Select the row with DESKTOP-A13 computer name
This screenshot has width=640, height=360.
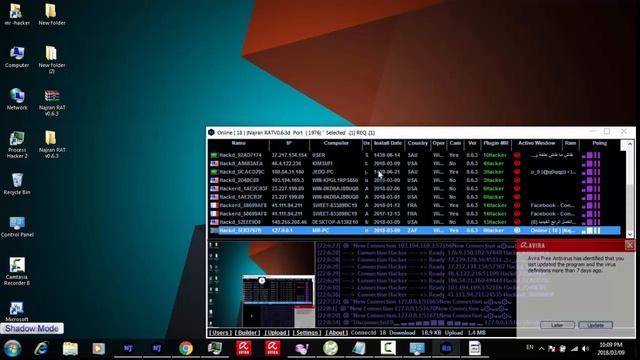click(x=414, y=222)
